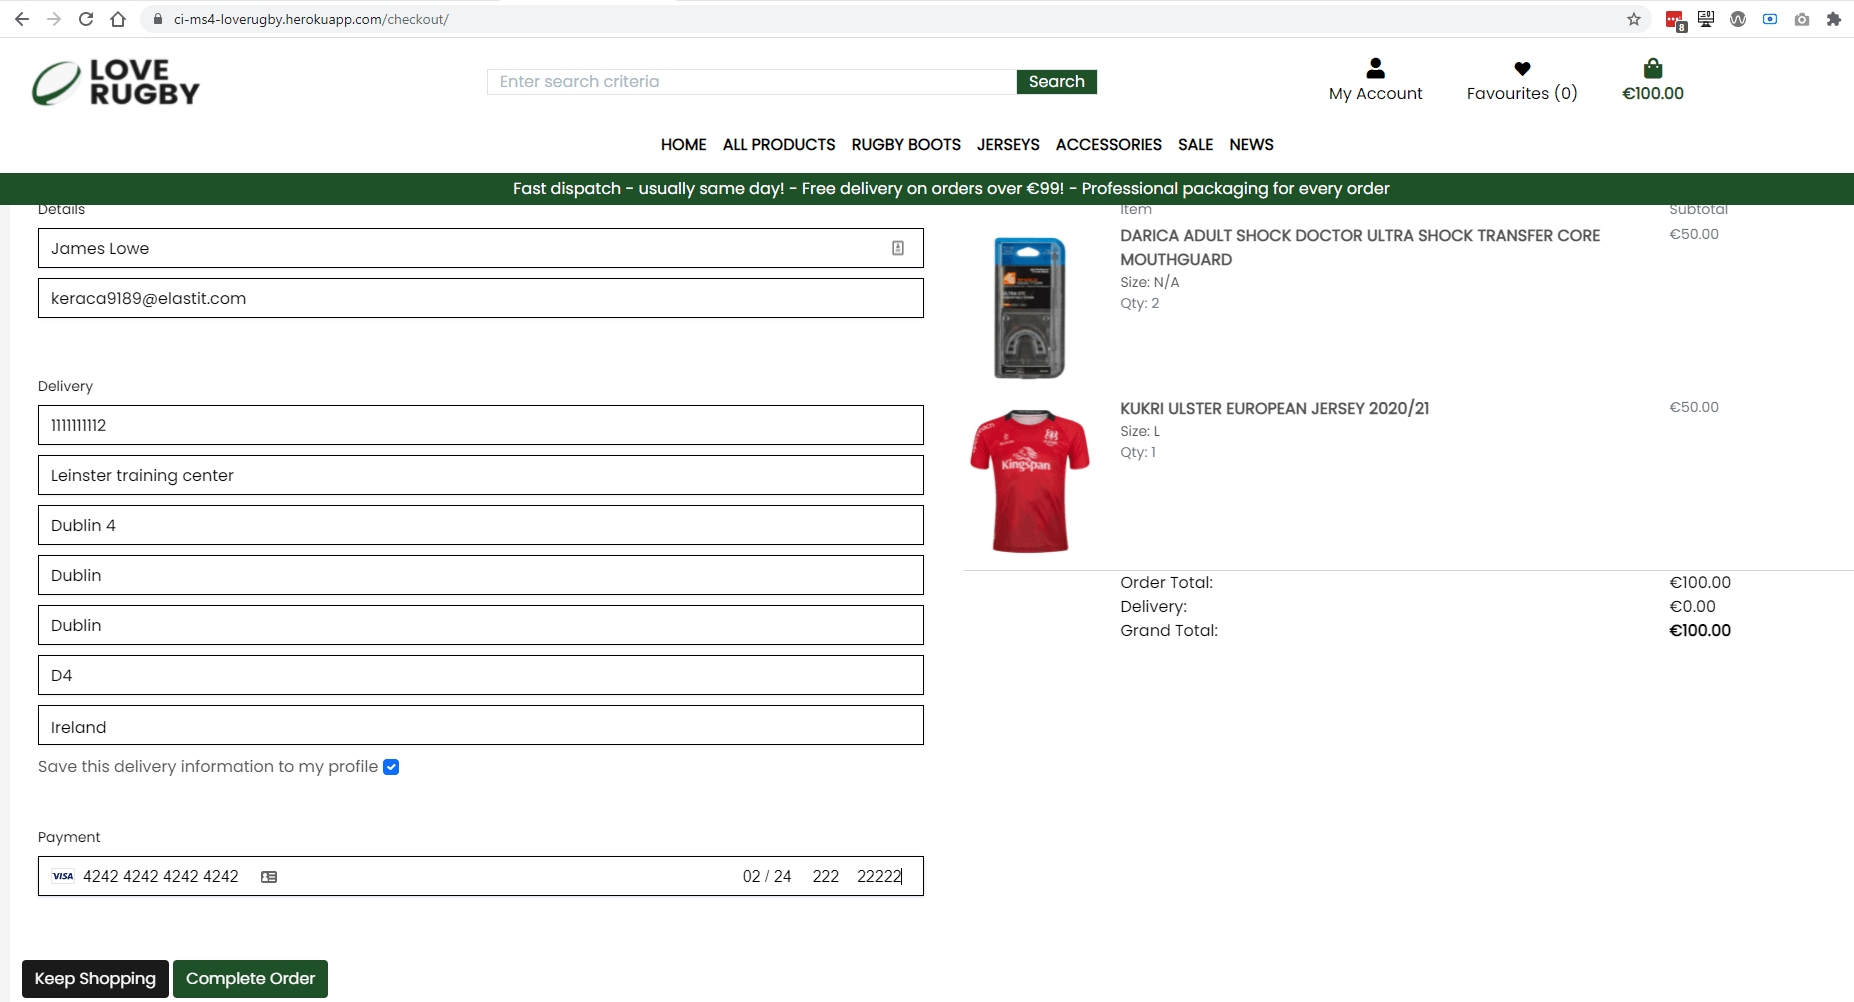Image resolution: width=1854 pixels, height=1002 pixels.
Task: Click the browser address bar URL
Action: tap(311, 19)
